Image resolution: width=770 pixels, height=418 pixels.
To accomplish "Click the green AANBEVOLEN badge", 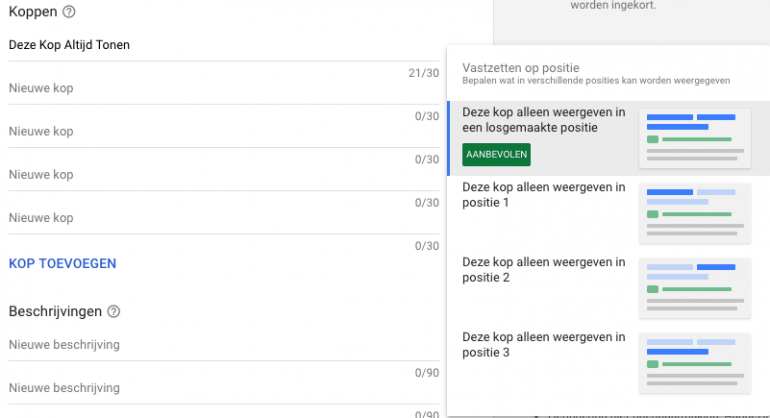I will coord(496,154).
